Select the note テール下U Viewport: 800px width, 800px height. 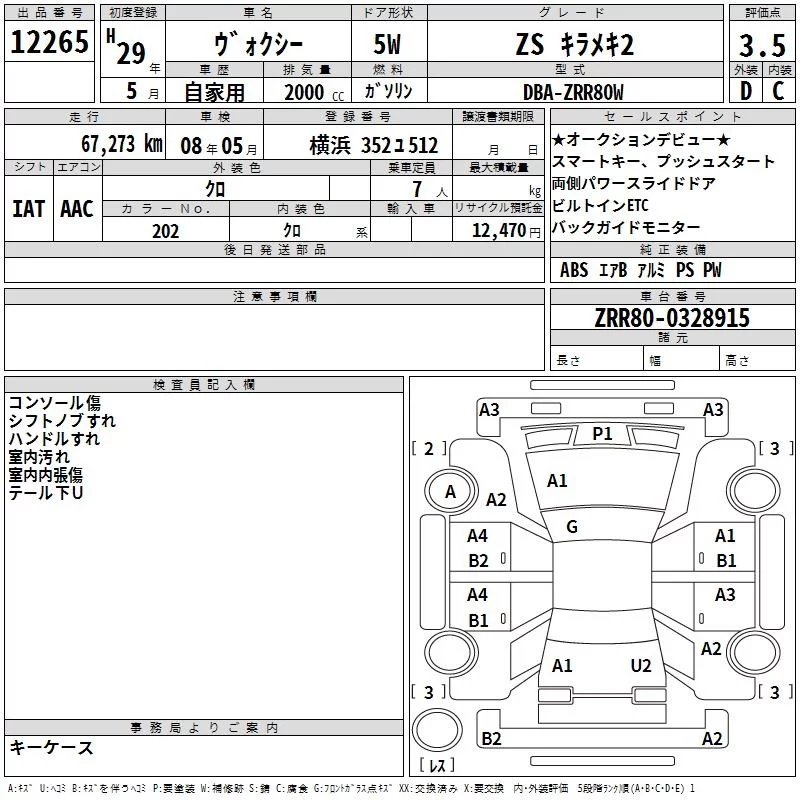pos(45,493)
